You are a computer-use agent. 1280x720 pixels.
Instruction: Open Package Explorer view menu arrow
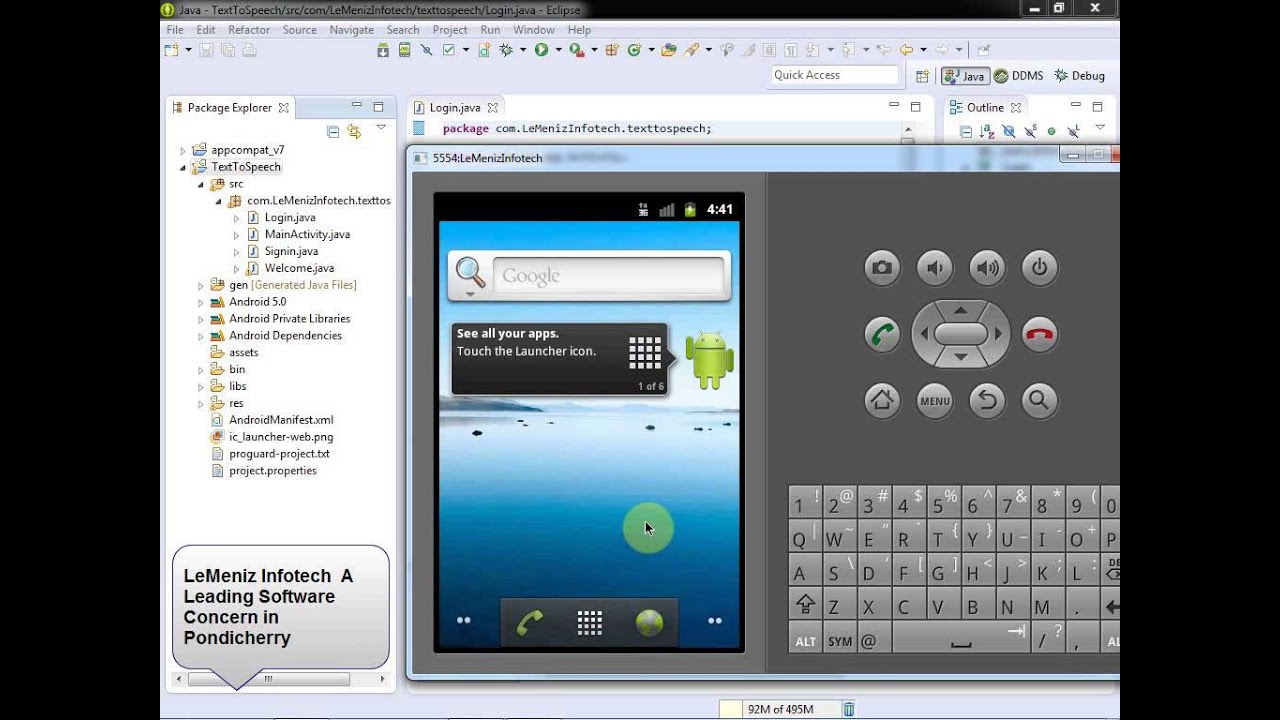pos(381,128)
